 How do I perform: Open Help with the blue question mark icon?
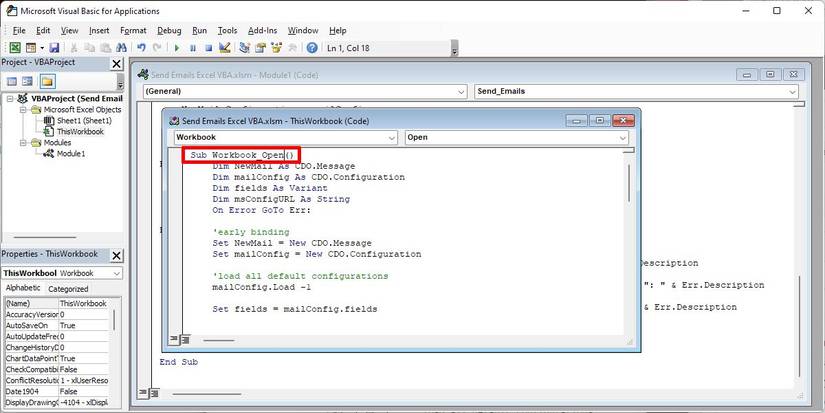pos(312,48)
